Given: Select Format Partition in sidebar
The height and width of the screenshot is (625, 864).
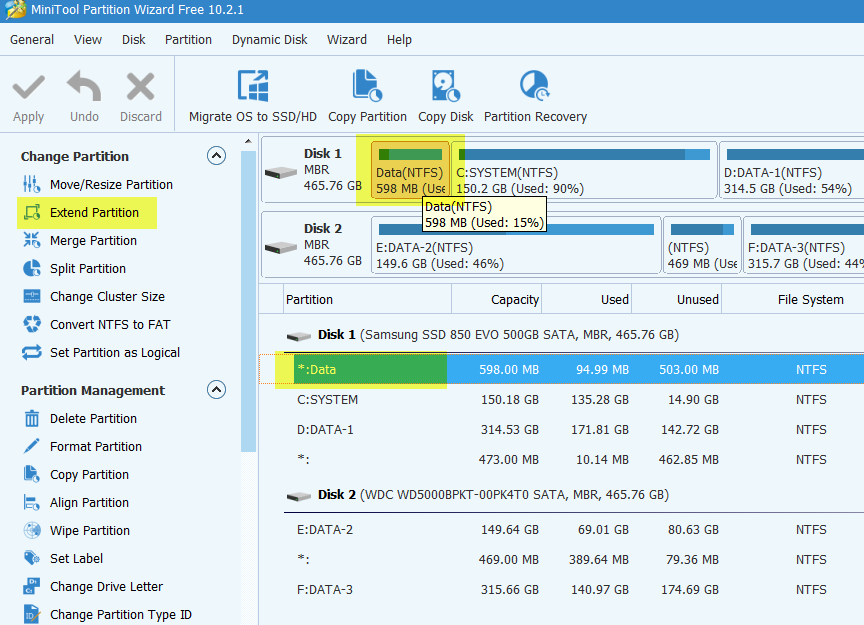Looking at the screenshot, I should [82, 446].
